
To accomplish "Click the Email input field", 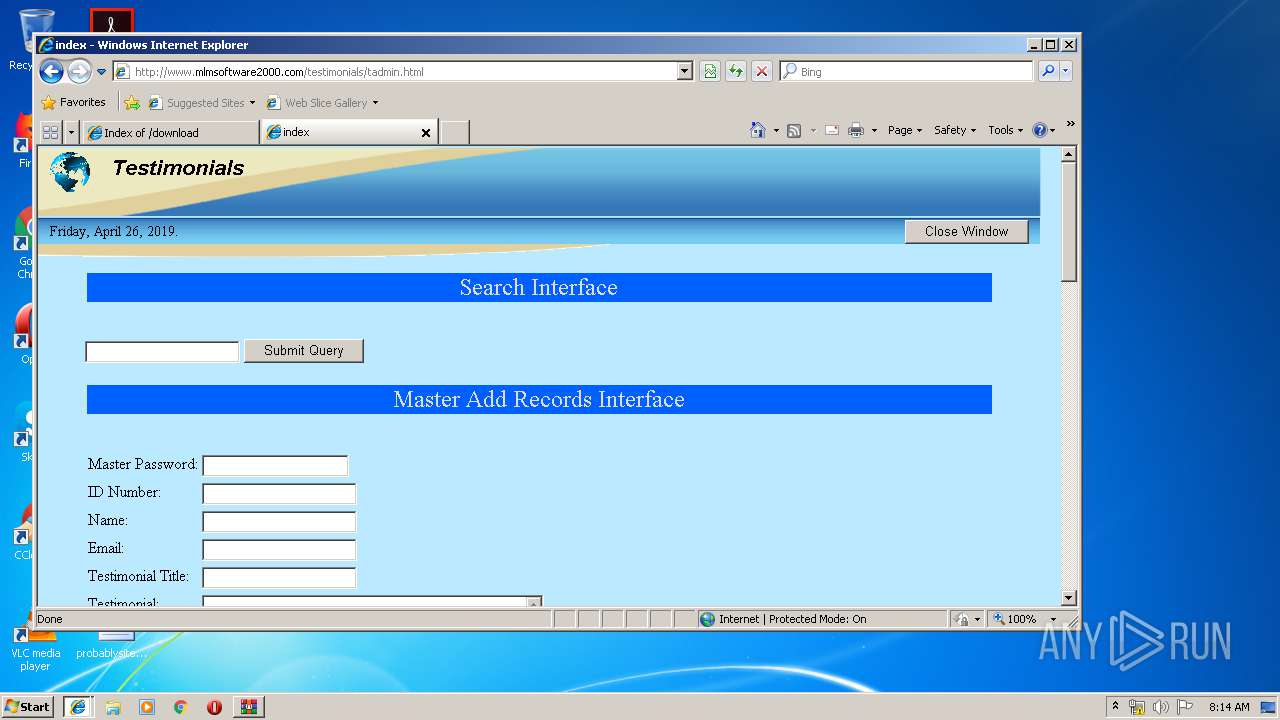I will (279, 549).
